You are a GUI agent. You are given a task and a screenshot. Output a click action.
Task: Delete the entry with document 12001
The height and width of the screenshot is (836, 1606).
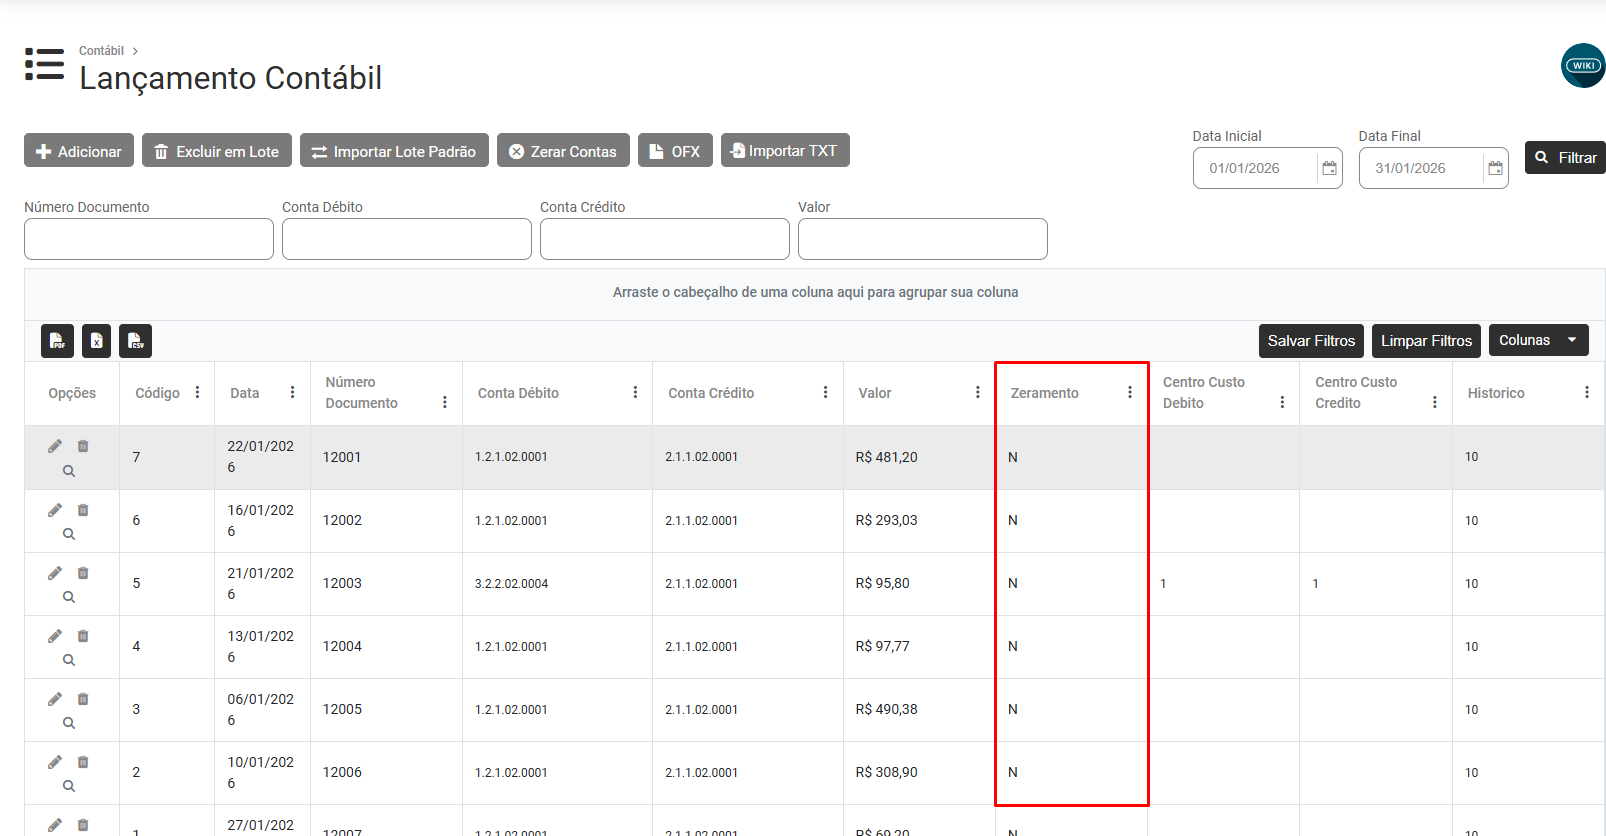click(x=83, y=446)
